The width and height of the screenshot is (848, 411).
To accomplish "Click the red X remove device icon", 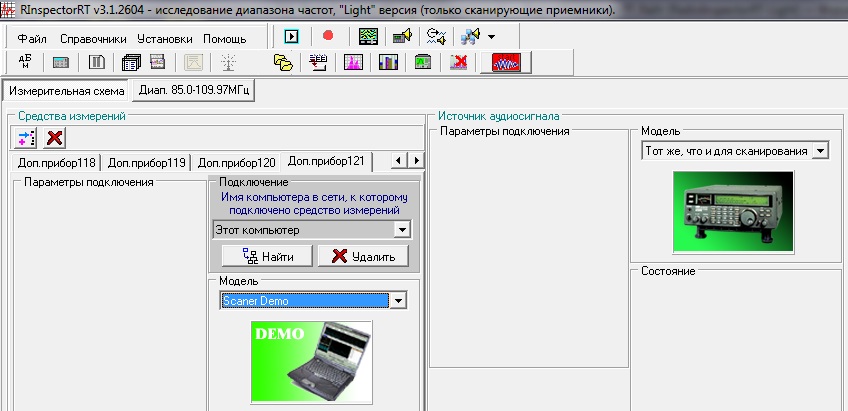I will point(55,137).
